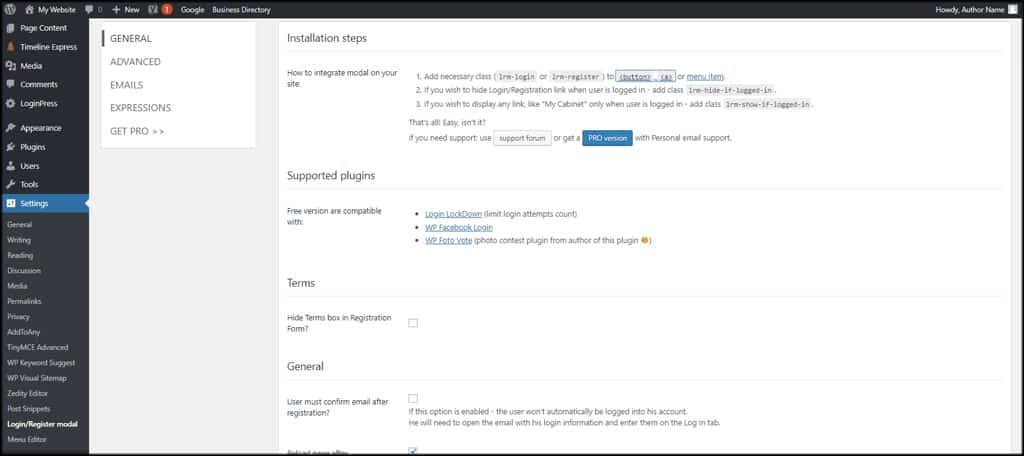Screen dimensions: 1024x456
Task: Open Permalinks in the Settings submenu
Action: pyautogui.click(x=24, y=301)
